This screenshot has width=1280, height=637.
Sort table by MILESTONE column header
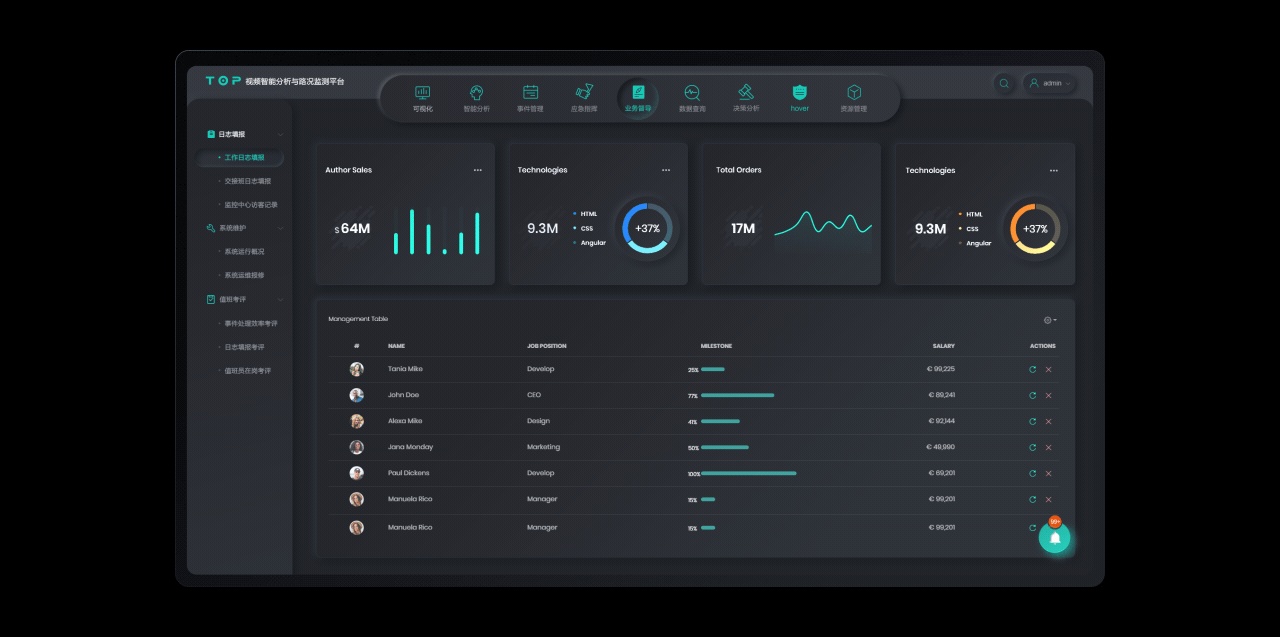point(716,346)
